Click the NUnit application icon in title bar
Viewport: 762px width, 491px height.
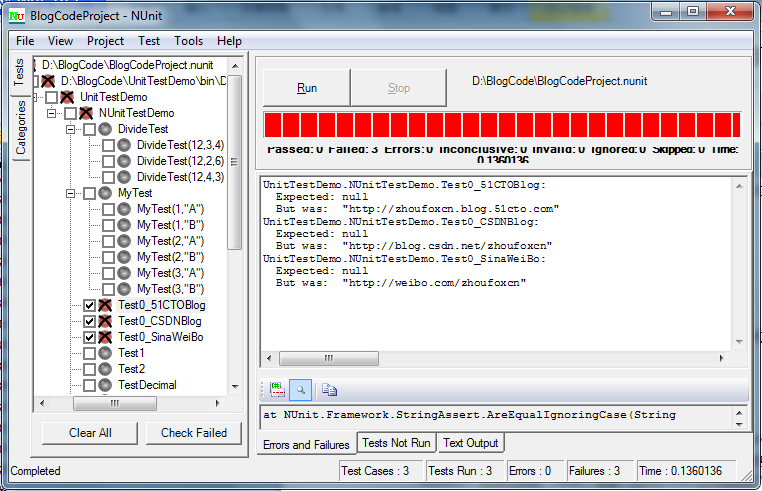point(17,16)
